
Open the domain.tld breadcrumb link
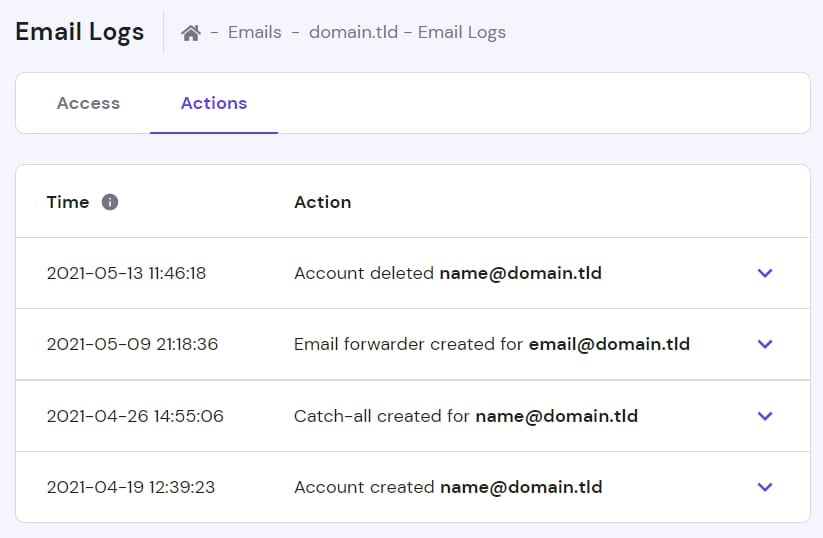(x=353, y=33)
